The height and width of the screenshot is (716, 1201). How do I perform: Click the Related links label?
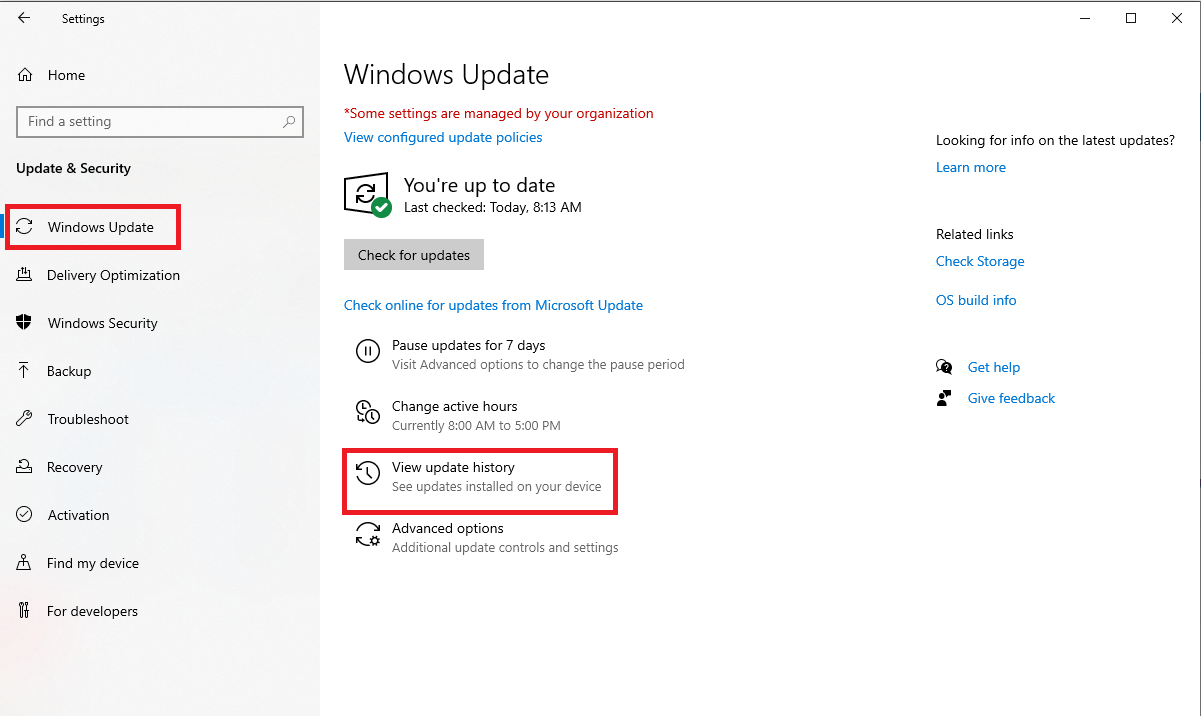pyautogui.click(x=975, y=234)
